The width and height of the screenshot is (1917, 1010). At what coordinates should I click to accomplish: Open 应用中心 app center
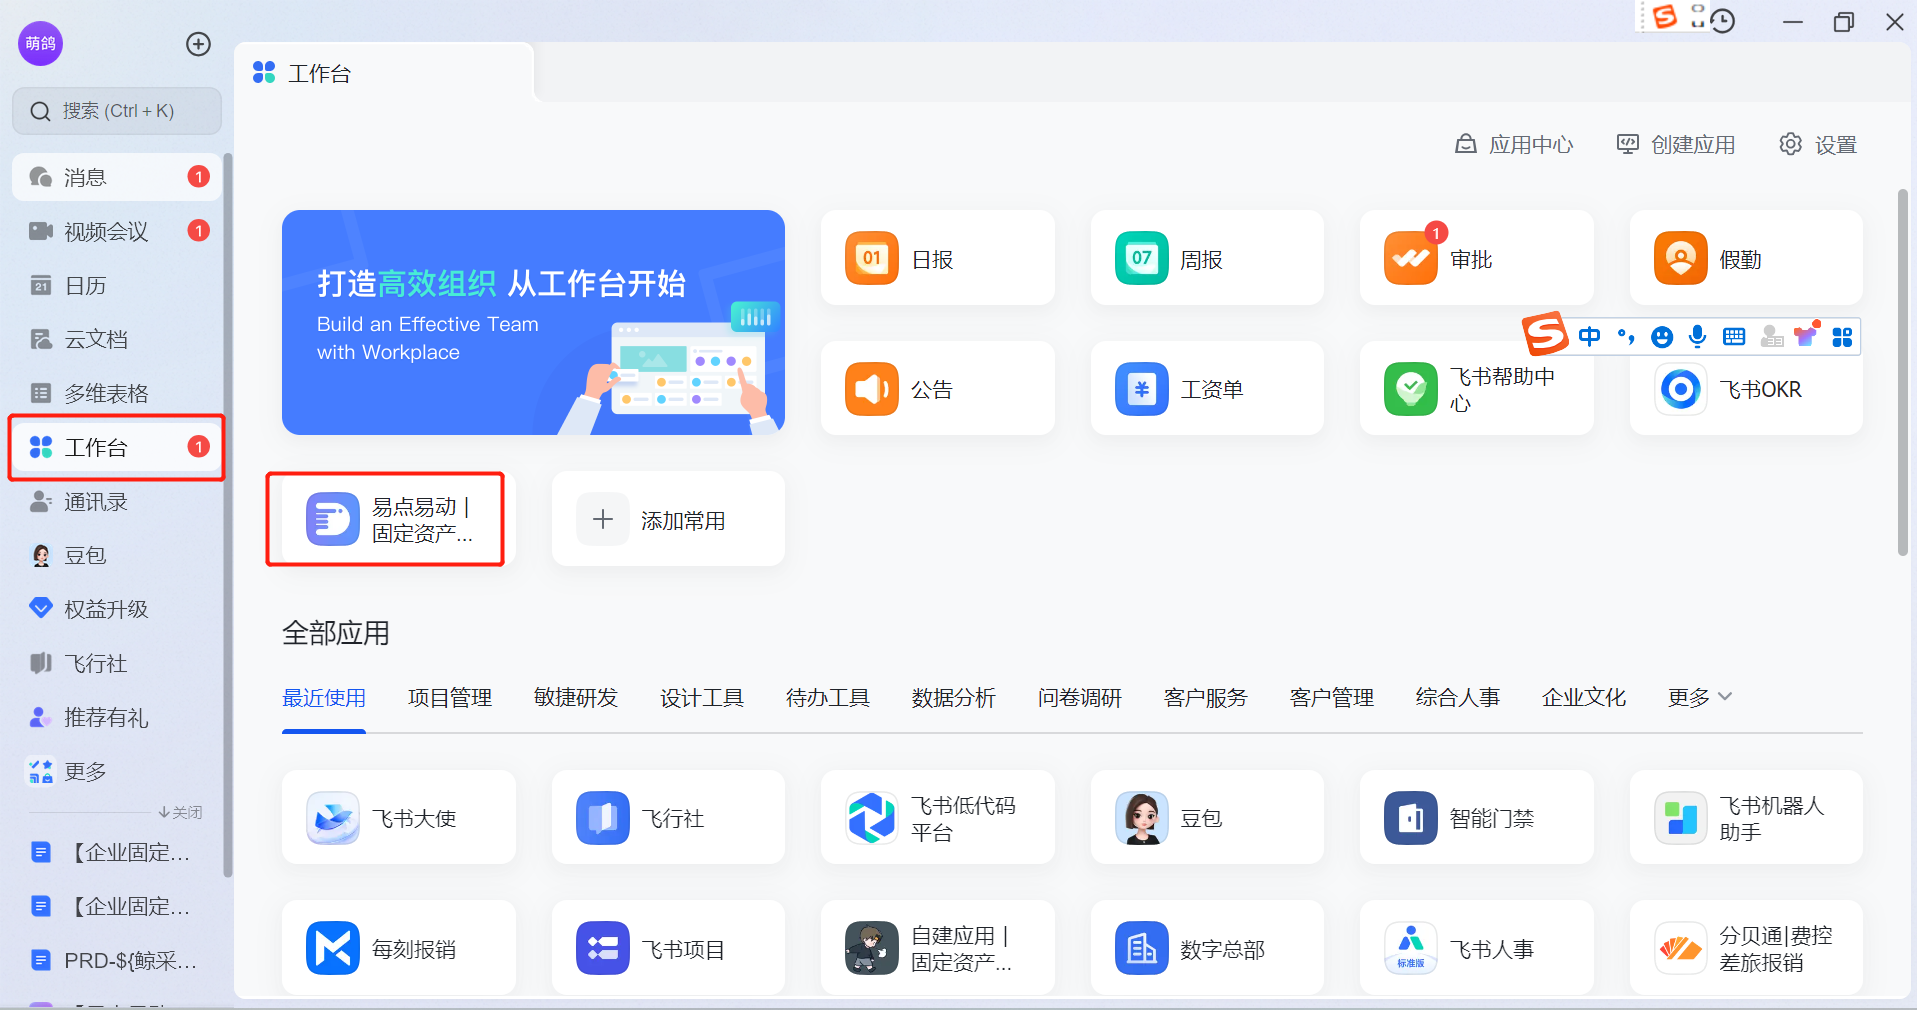(1514, 145)
